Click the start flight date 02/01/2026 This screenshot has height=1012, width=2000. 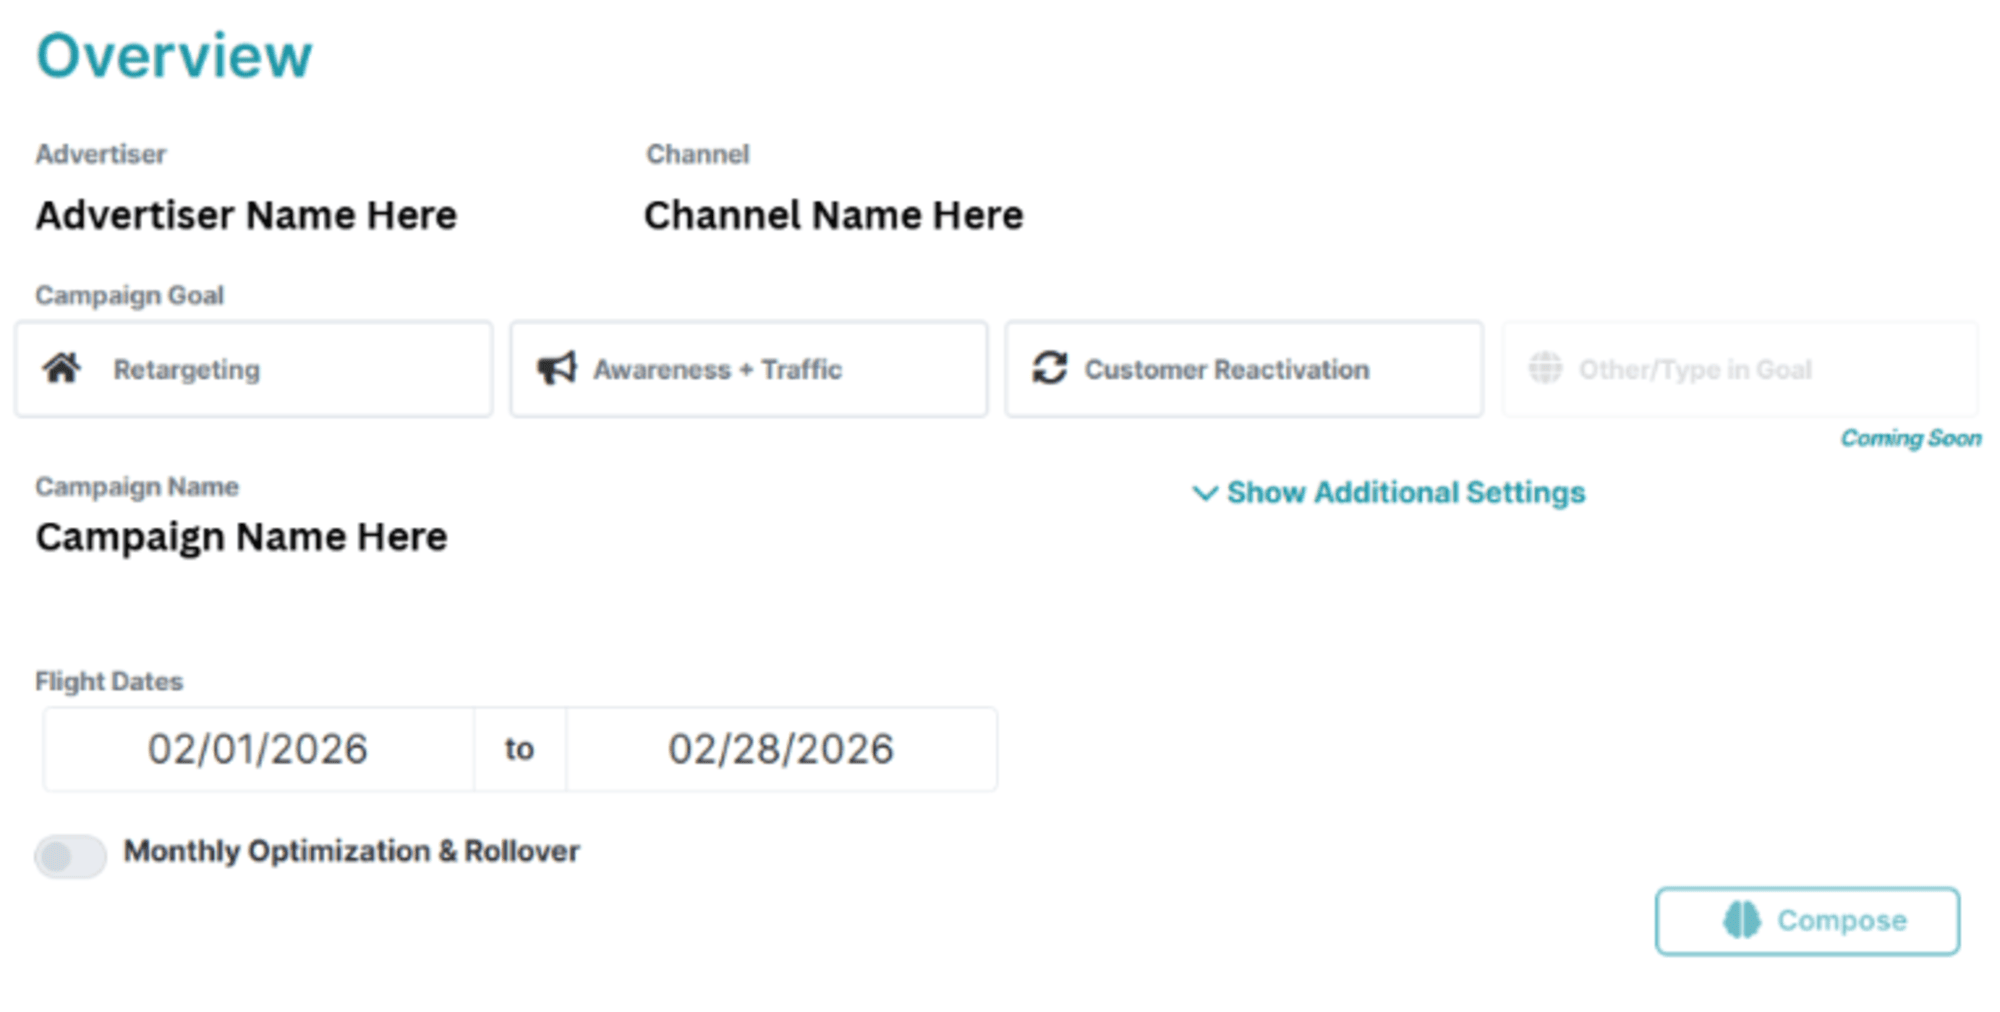(258, 749)
